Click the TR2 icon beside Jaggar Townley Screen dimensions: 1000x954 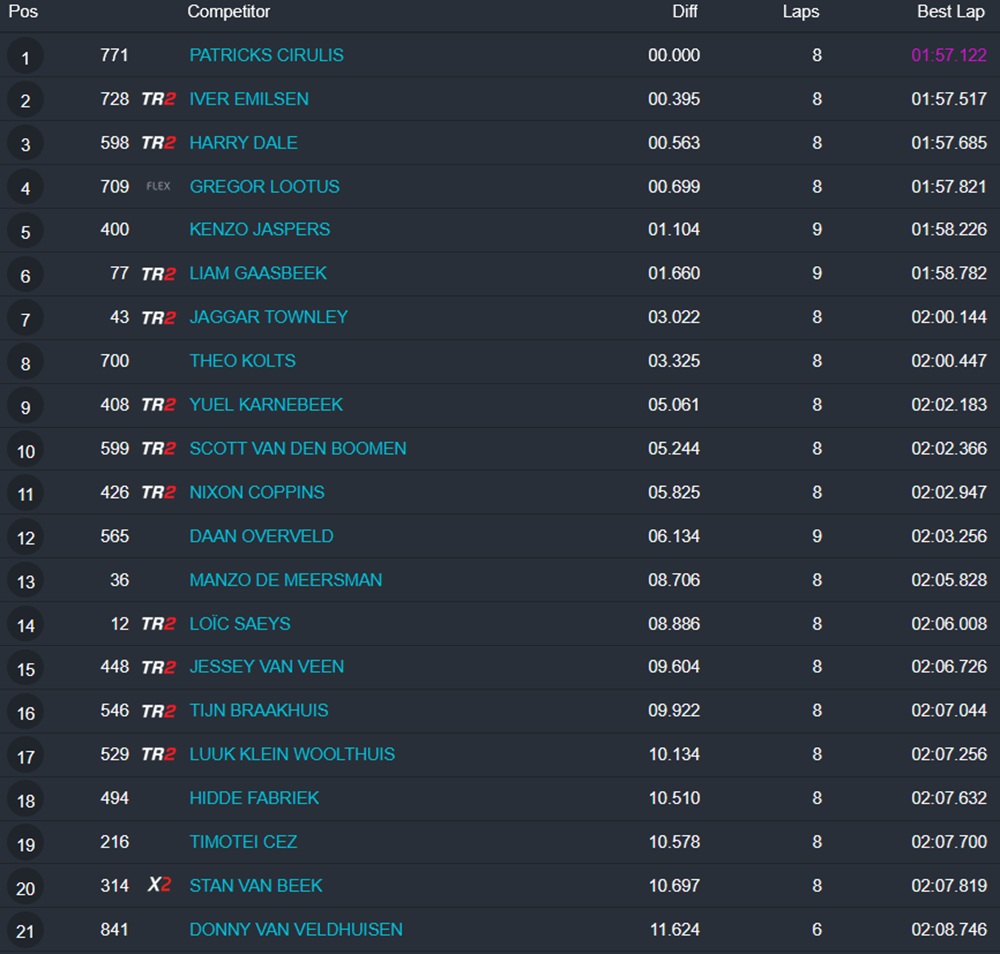pyautogui.click(x=158, y=317)
